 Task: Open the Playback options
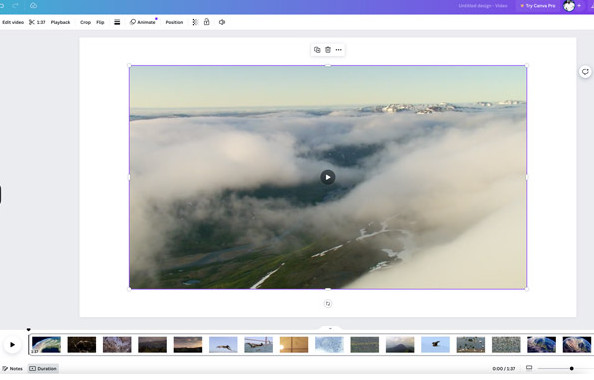(61, 22)
